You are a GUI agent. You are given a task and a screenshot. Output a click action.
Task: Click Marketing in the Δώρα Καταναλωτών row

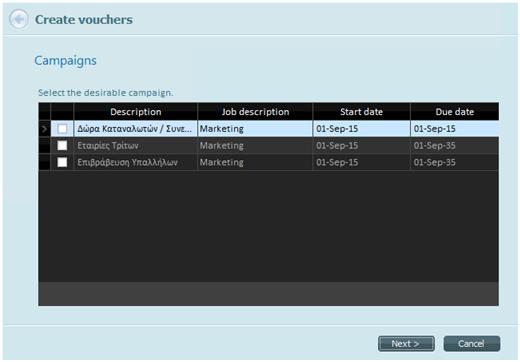[255, 129]
